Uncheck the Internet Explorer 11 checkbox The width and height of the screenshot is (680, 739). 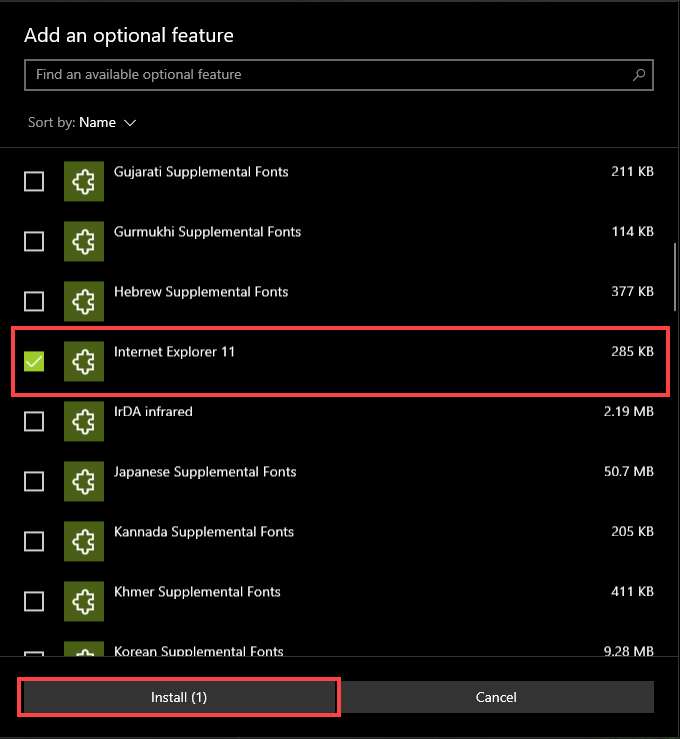click(x=34, y=361)
